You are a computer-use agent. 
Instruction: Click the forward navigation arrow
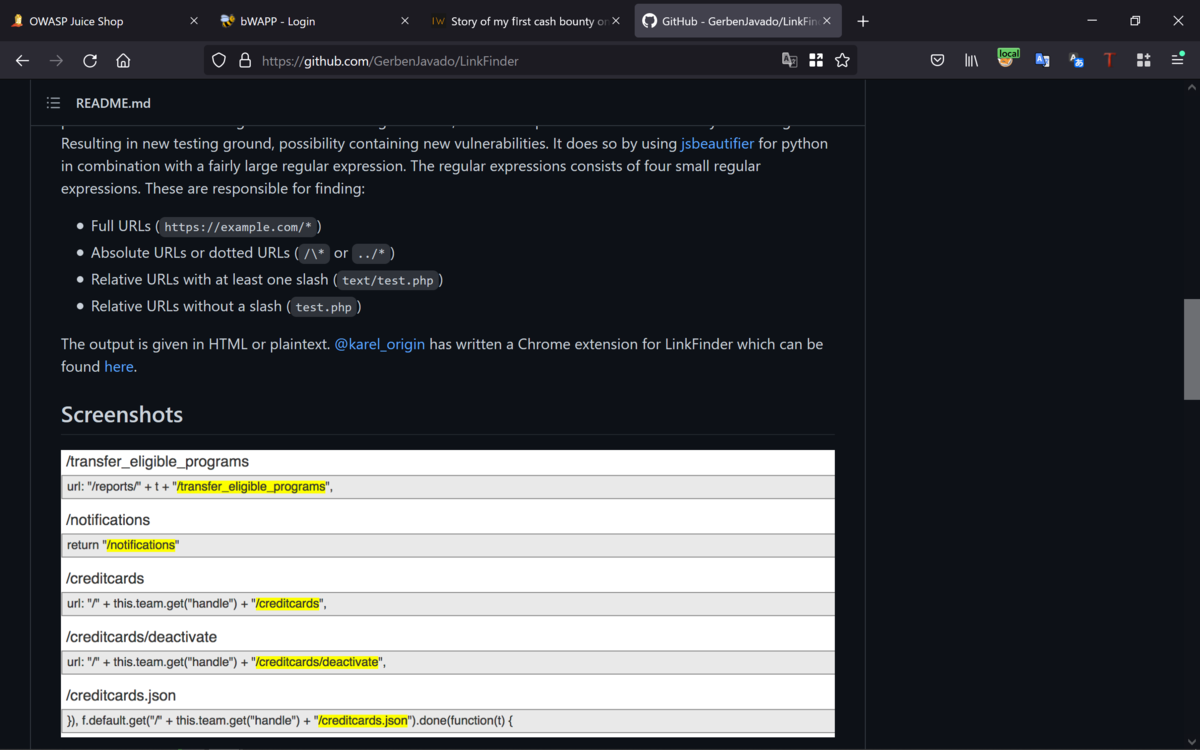[56, 60]
